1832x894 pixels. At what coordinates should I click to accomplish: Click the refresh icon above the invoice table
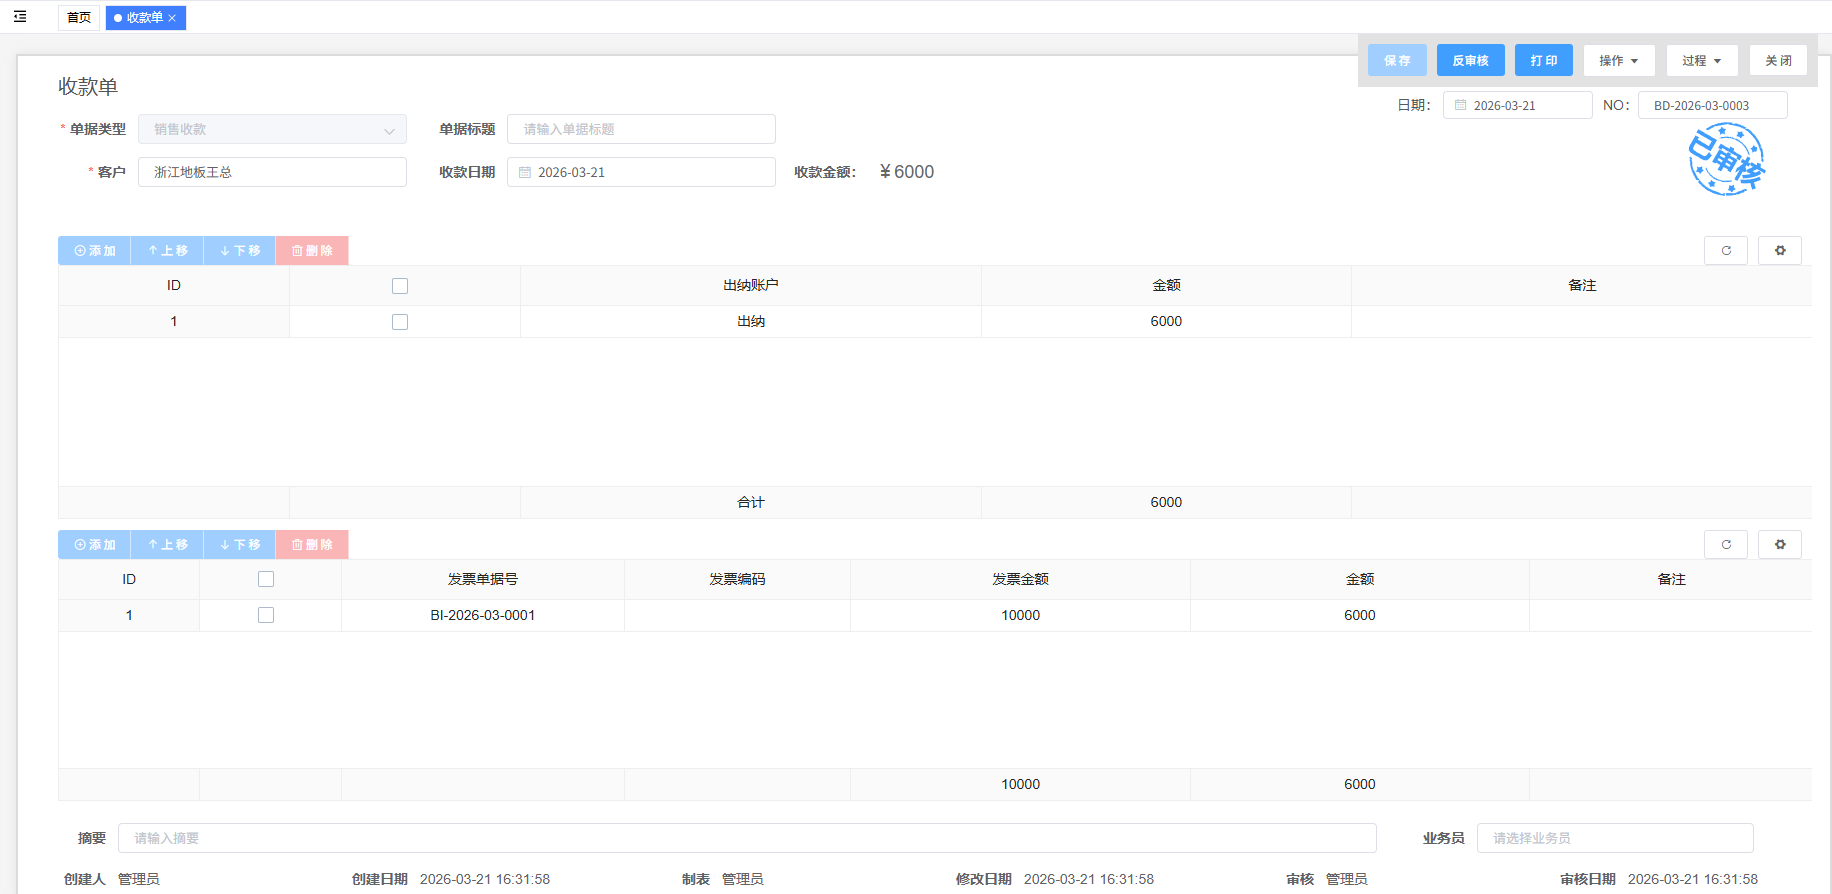(x=1725, y=545)
